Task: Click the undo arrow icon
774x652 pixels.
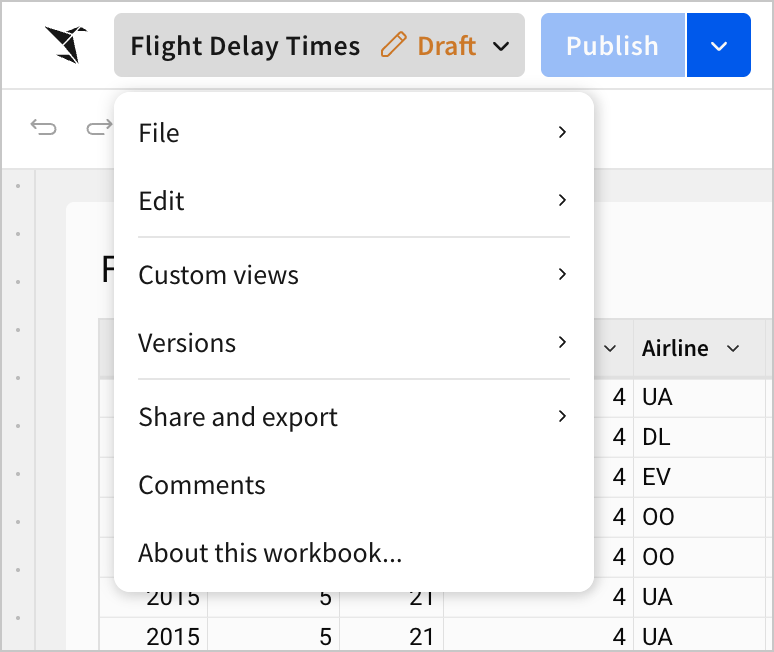Action: pyautogui.click(x=43, y=127)
